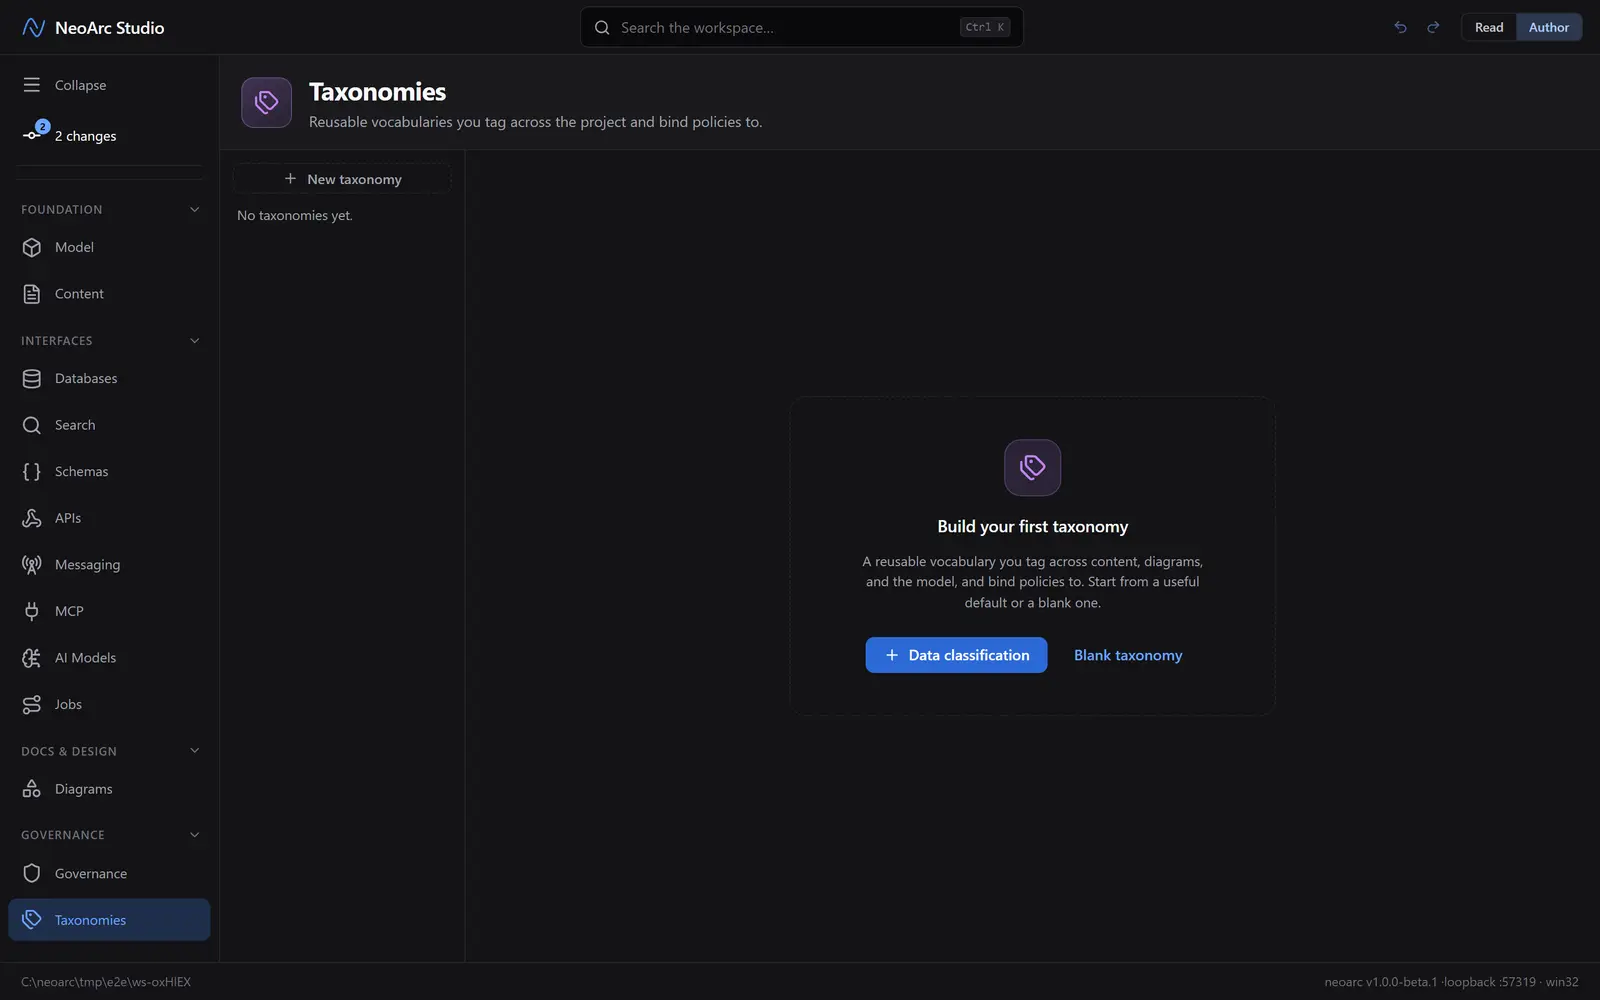Open the Schemas braces icon
The width and height of the screenshot is (1600, 1000).
point(32,471)
